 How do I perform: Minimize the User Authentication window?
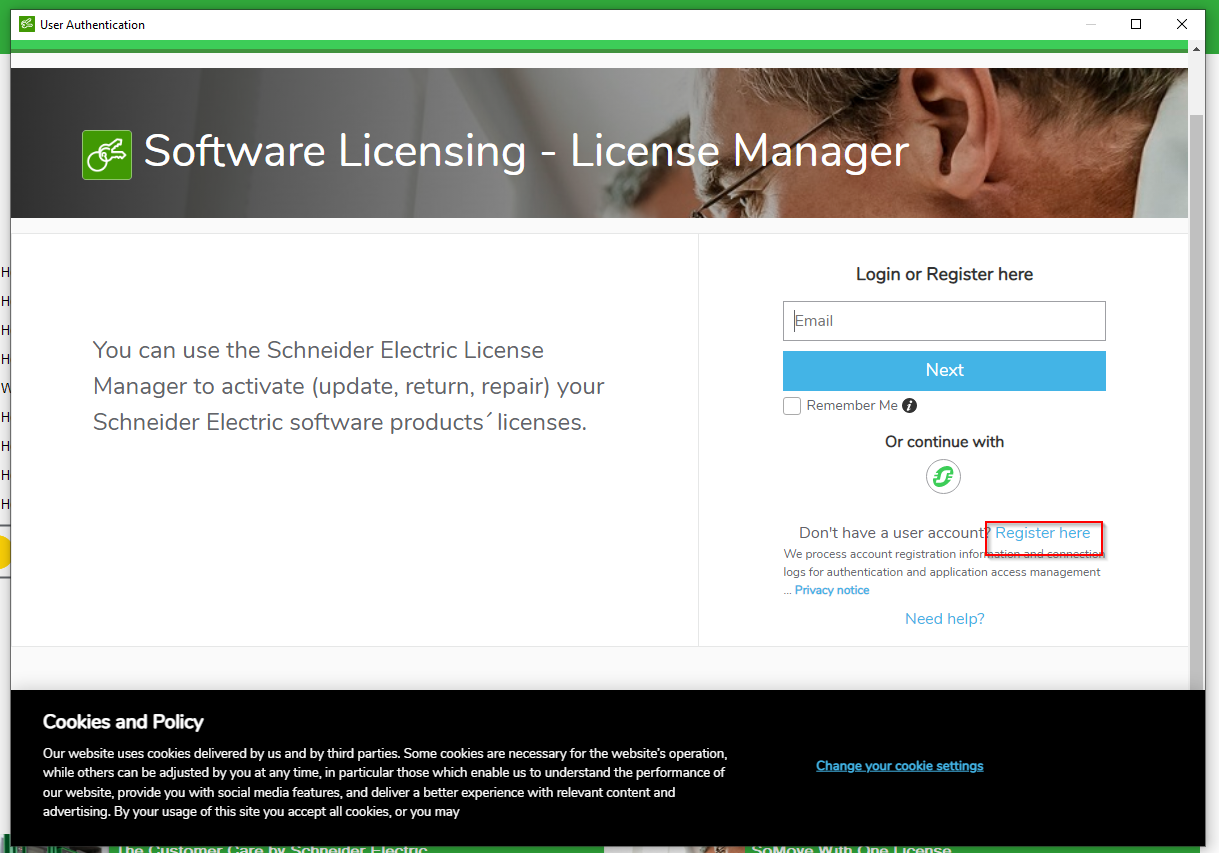coord(1090,24)
